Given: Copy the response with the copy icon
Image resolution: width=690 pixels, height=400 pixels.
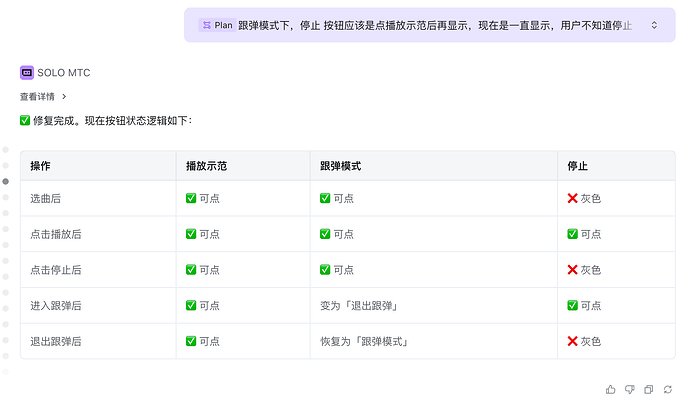Looking at the screenshot, I should (649, 389).
